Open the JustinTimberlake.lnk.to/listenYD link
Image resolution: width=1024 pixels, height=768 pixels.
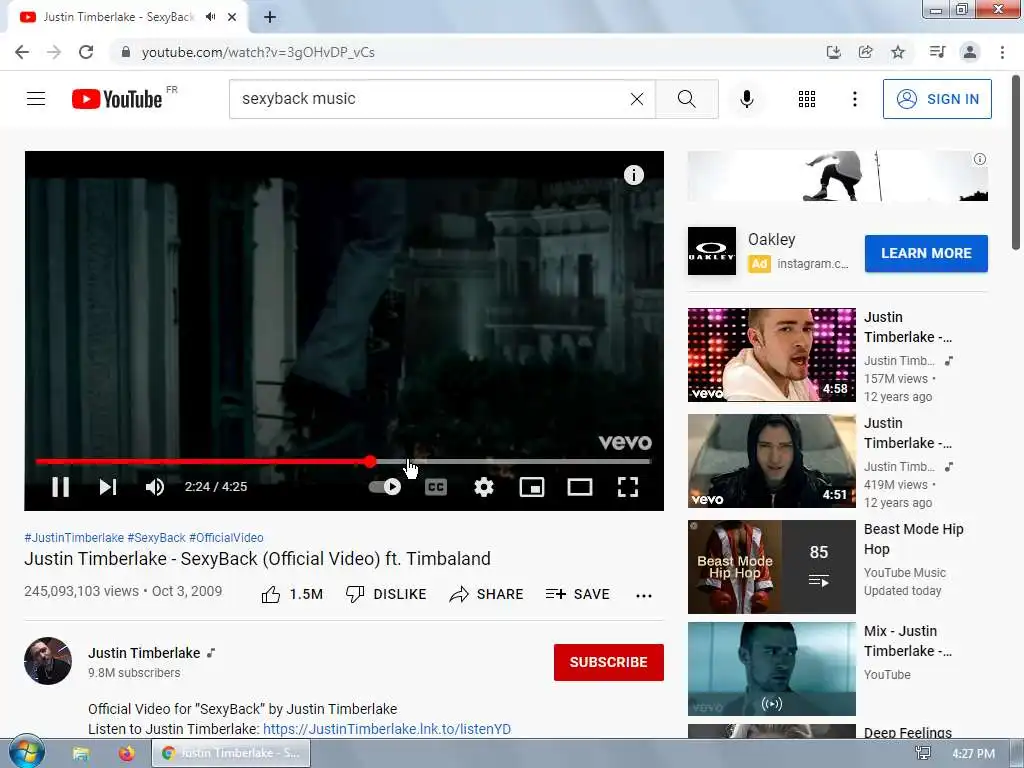387,729
